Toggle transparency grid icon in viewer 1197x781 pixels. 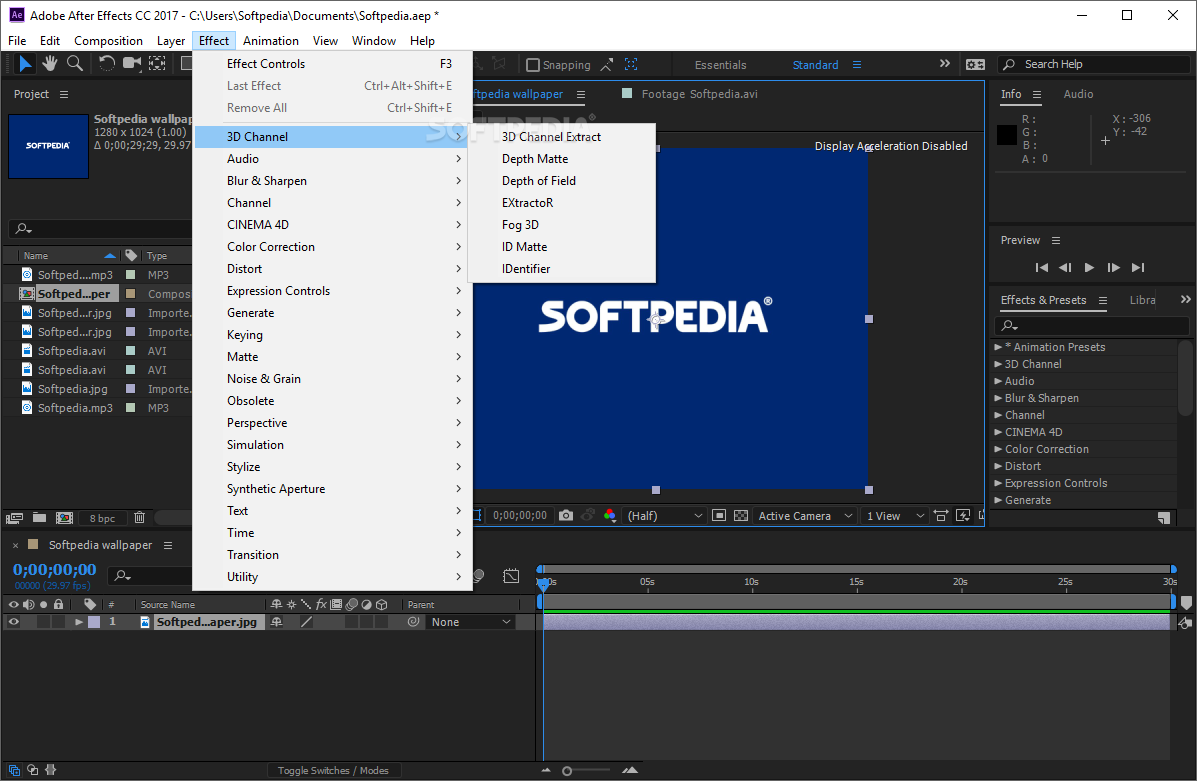tap(740, 516)
